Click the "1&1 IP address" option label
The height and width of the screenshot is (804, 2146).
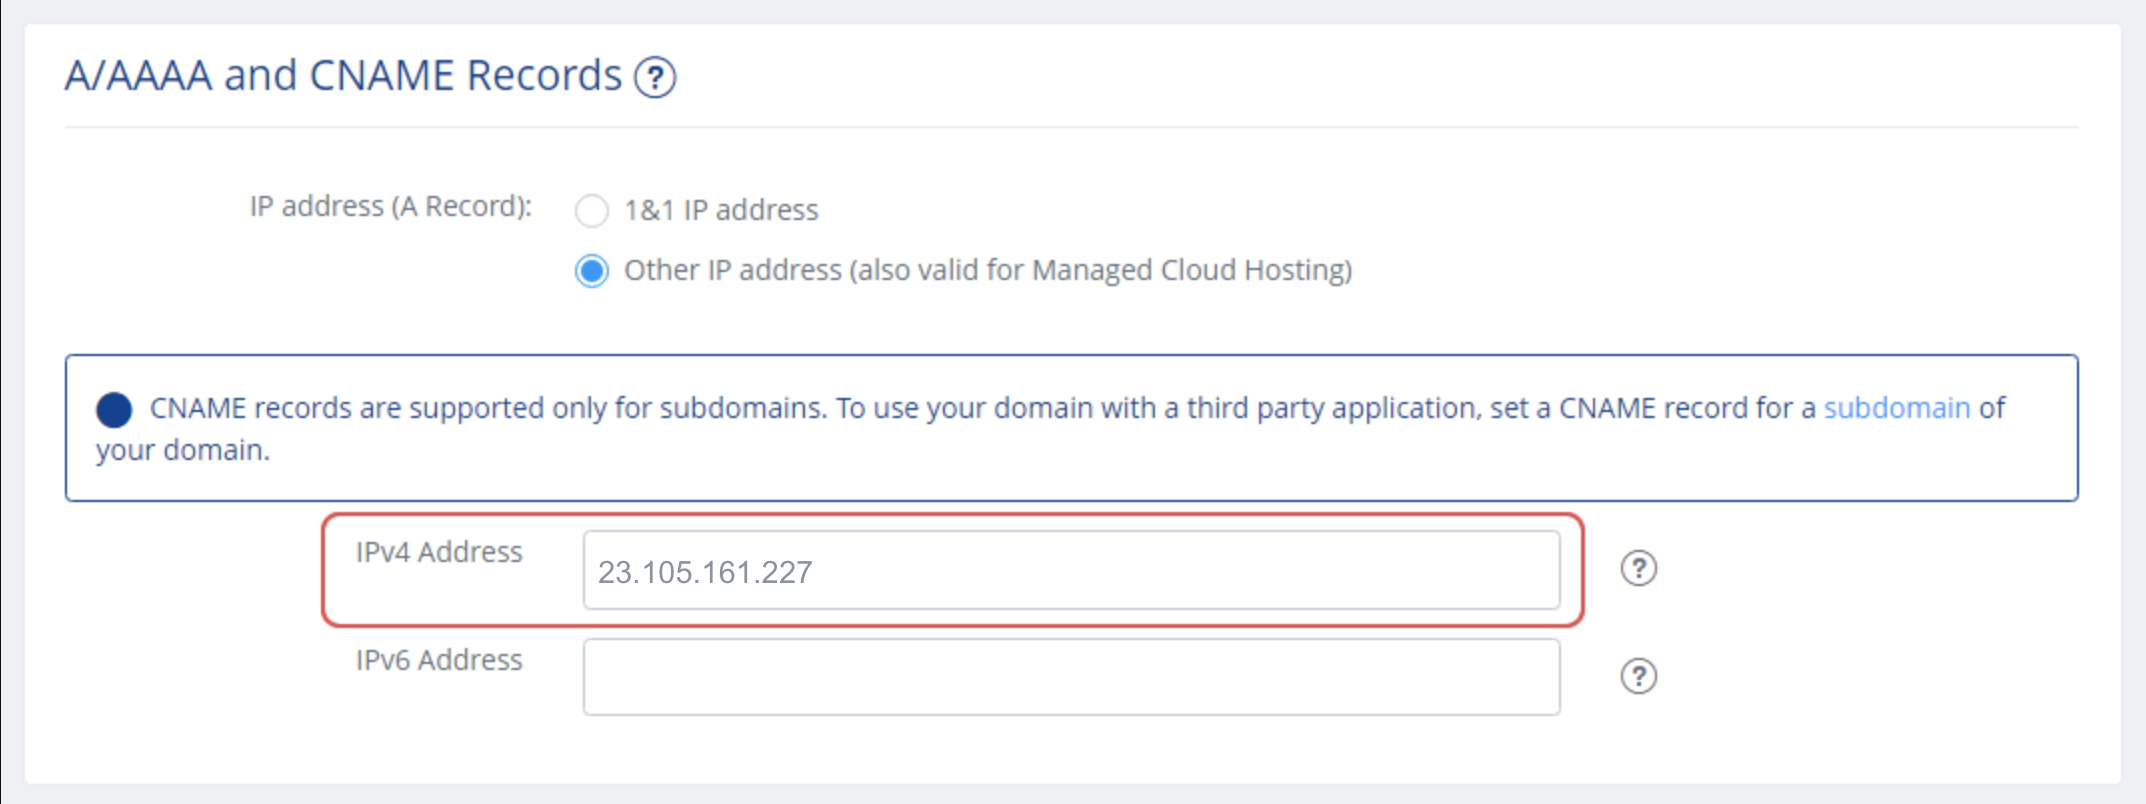pos(721,210)
